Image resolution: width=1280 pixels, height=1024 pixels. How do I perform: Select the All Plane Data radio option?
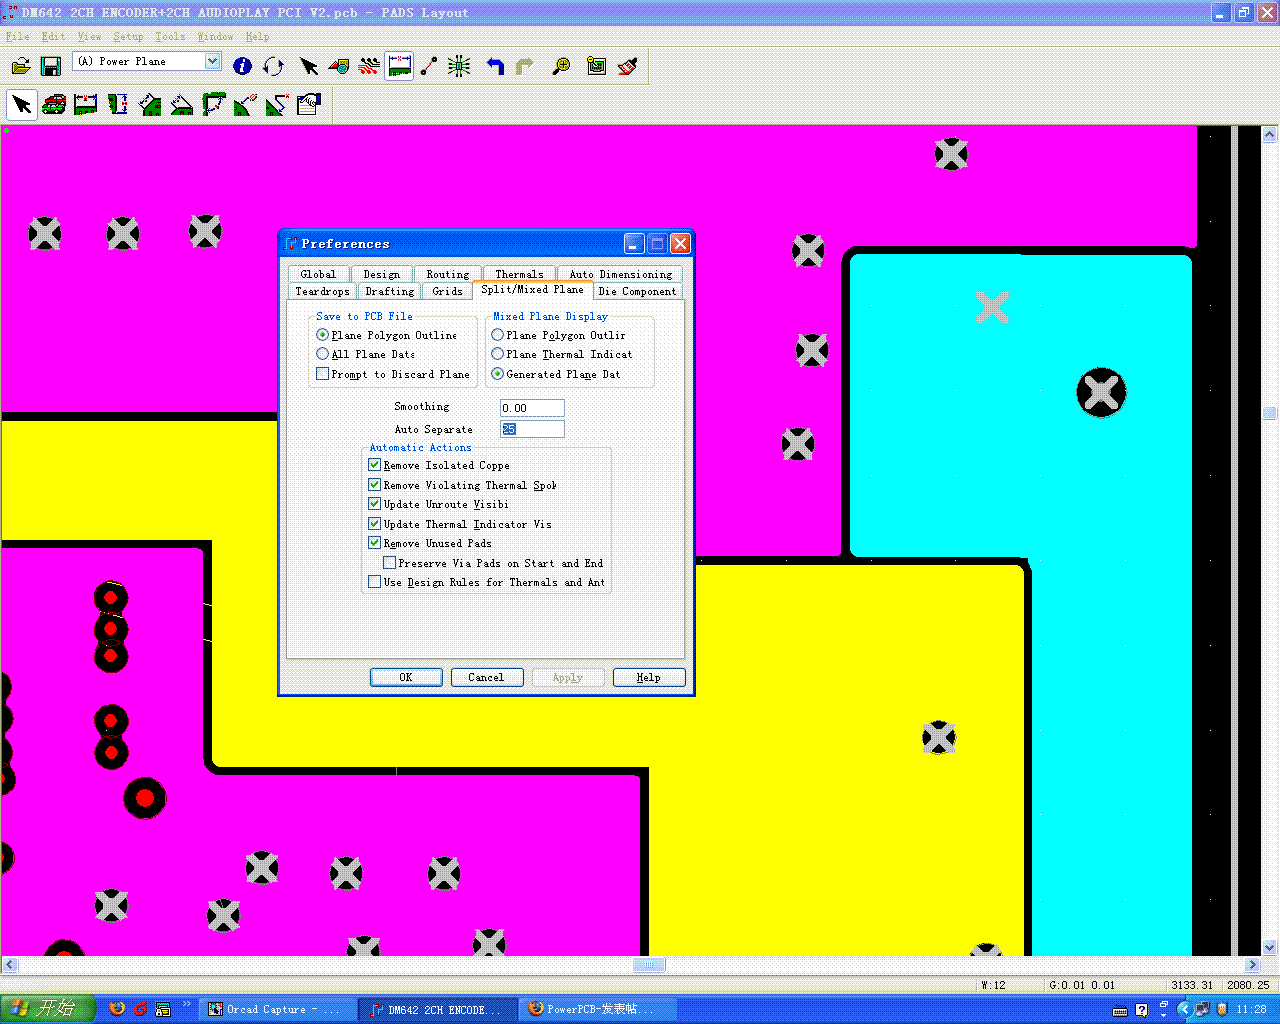pyautogui.click(x=322, y=354)
